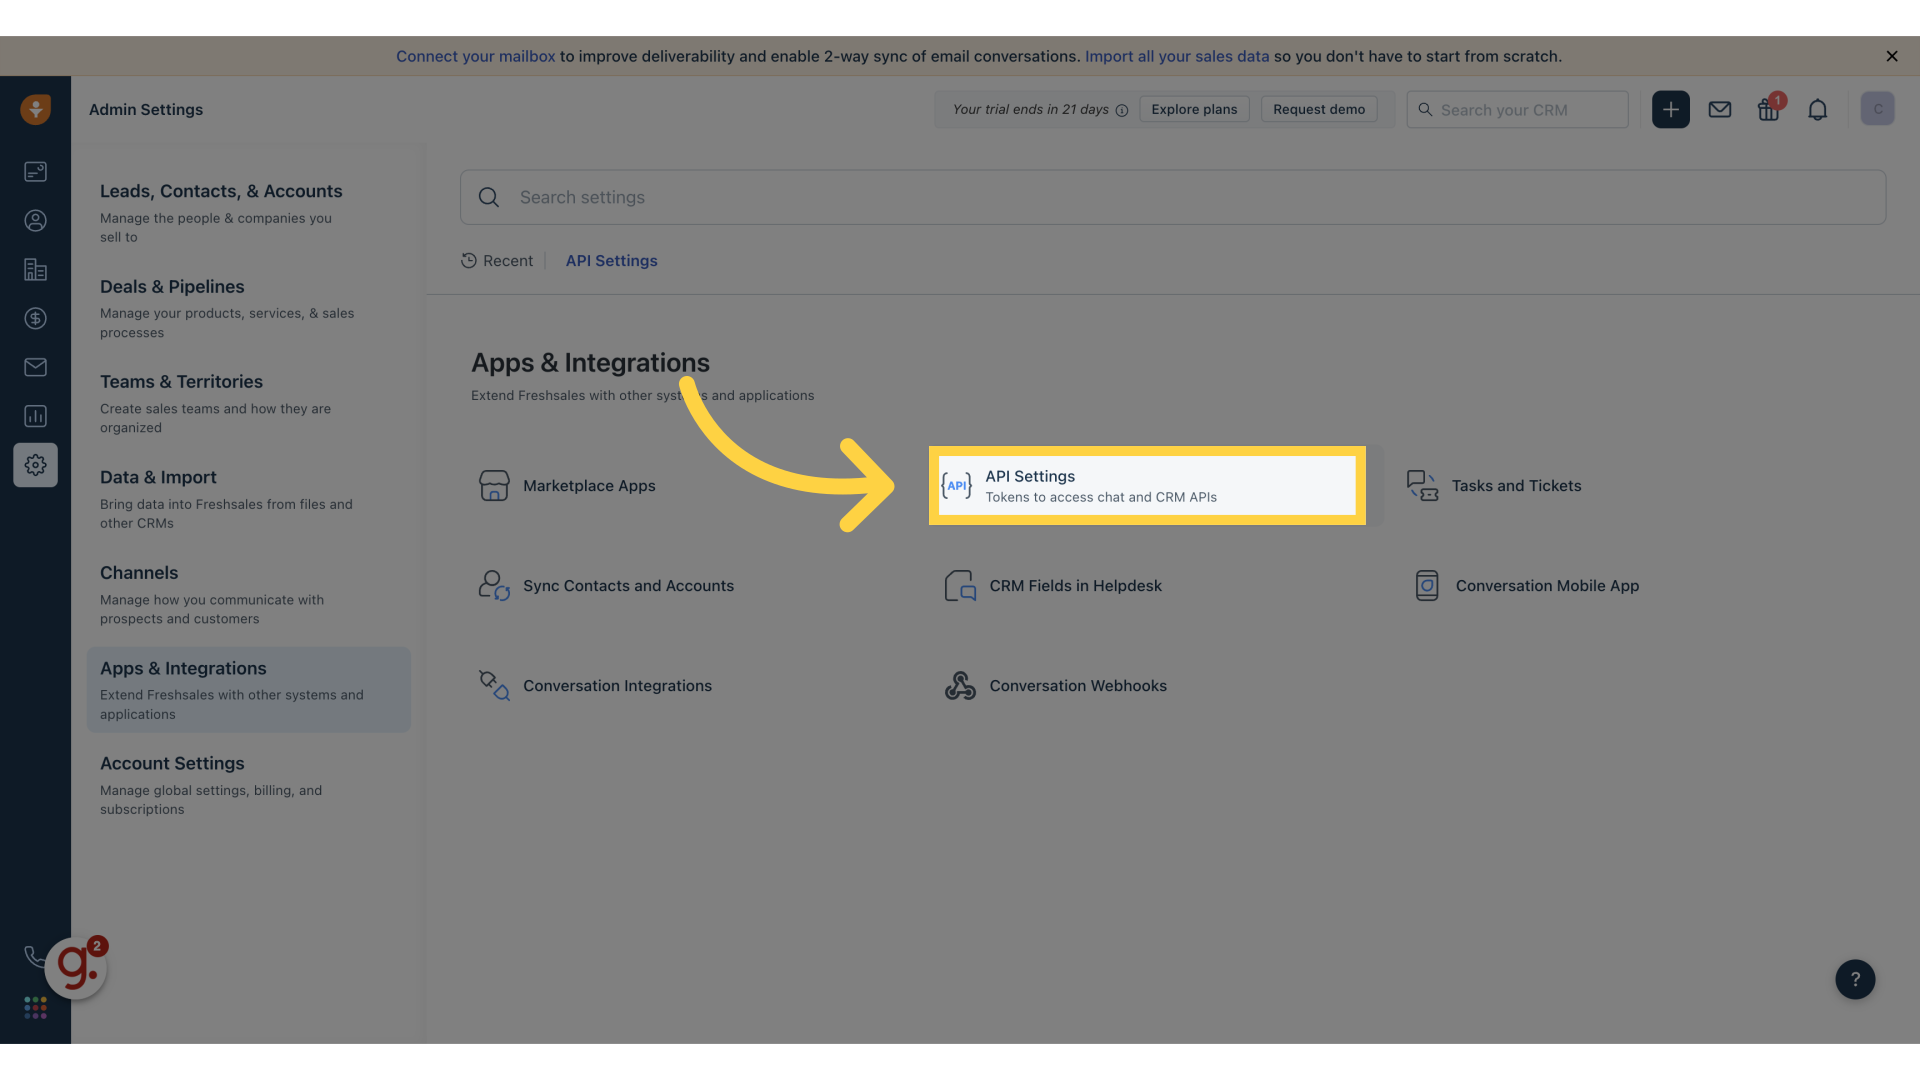Open the email envelope icon in left sidebar

tap(35, 367)
